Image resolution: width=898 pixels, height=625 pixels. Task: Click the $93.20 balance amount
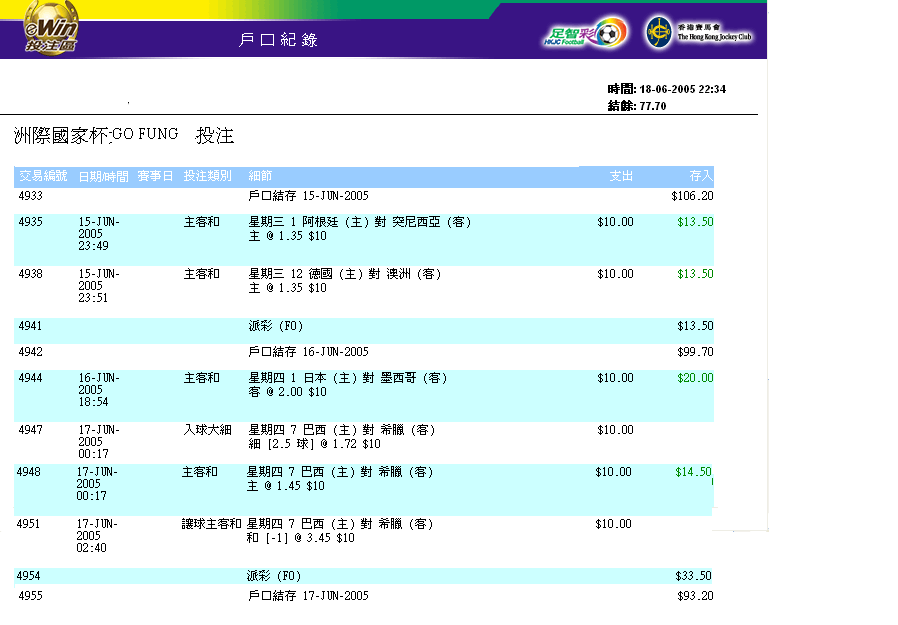click(695, 596)
